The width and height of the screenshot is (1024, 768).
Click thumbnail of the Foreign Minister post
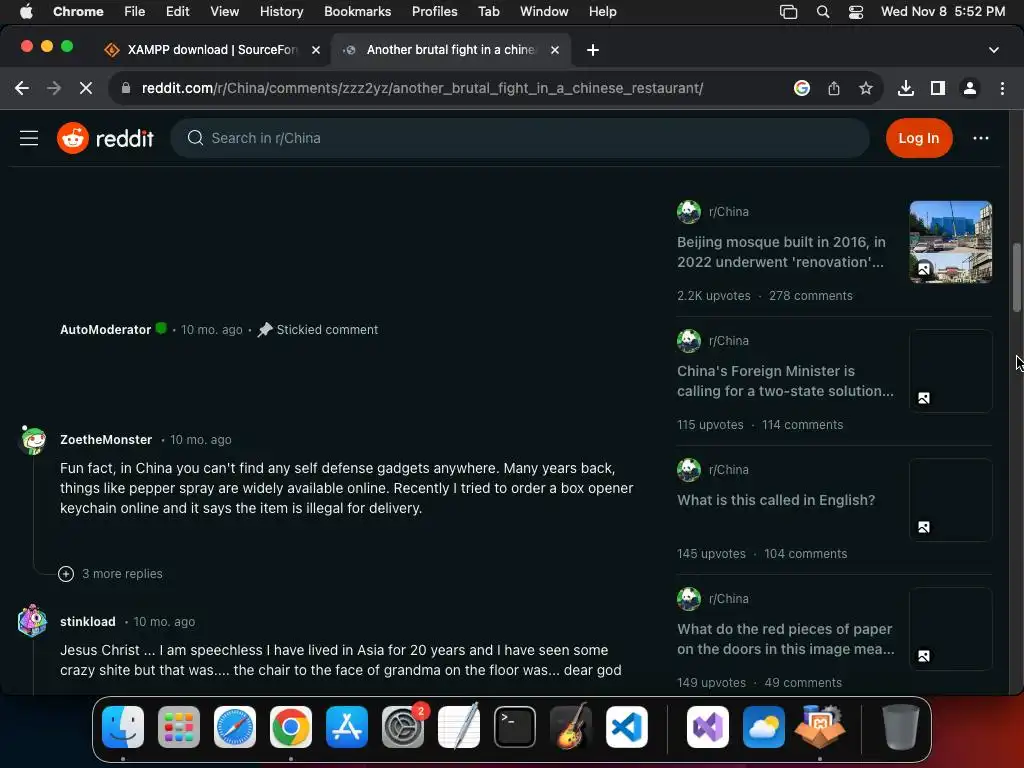[950, 370]
